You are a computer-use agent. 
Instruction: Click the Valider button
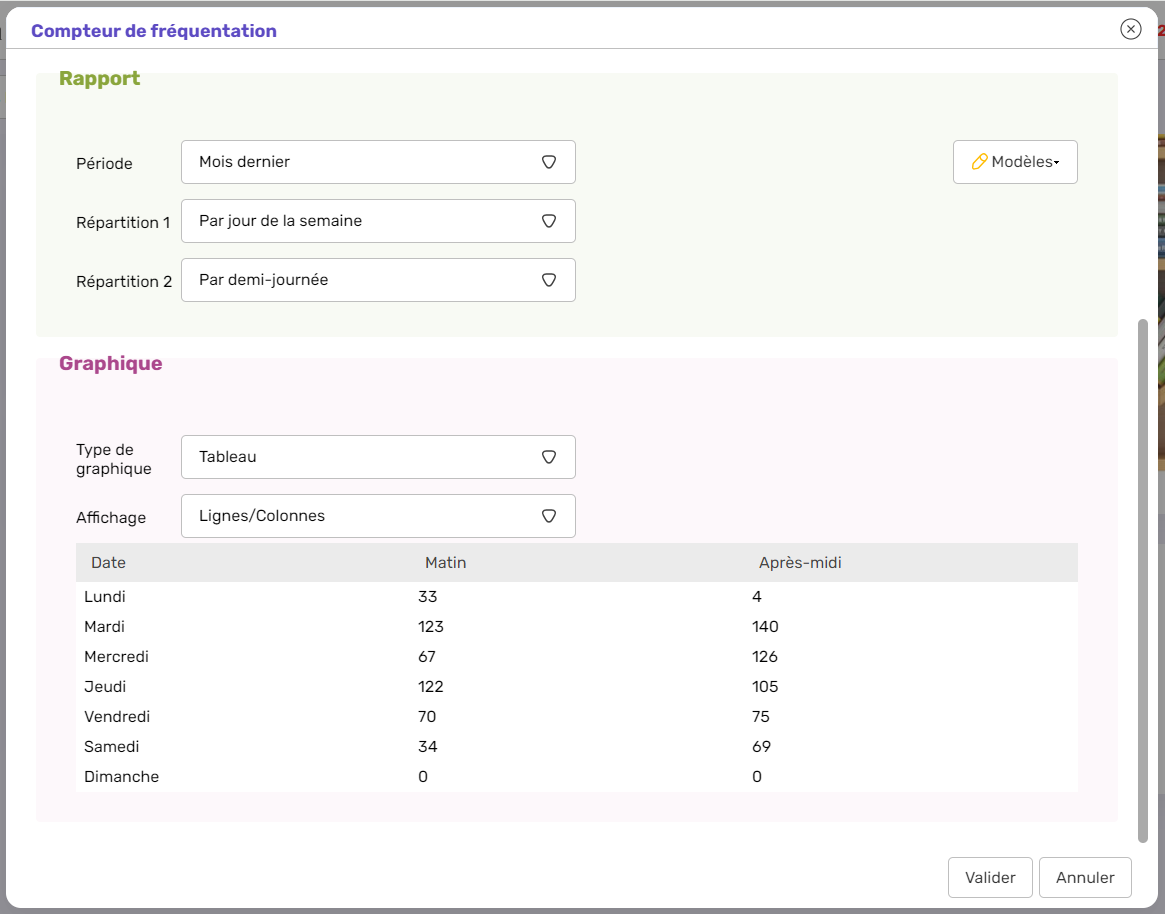click(990, 878)
